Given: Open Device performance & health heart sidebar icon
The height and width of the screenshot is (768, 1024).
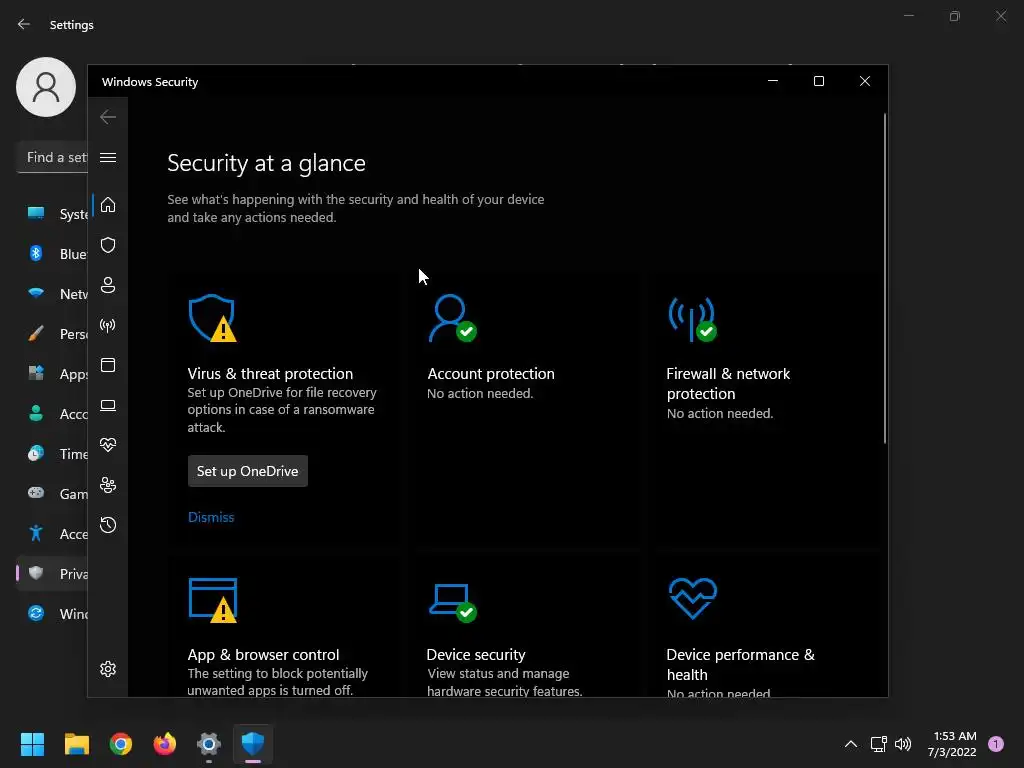Looking at the screenshot, I should 108,445.
